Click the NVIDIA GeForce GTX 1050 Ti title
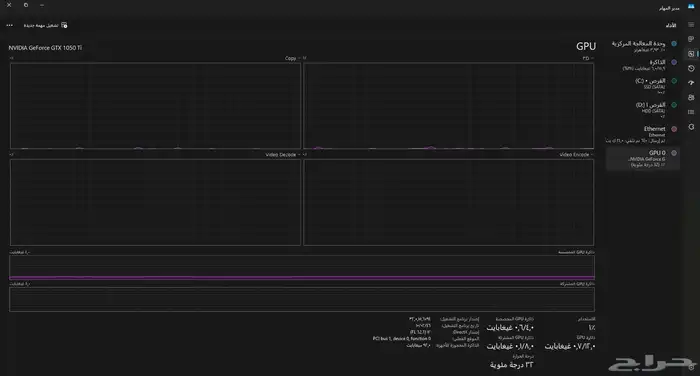The image size is (700, 376). (45, 48)
